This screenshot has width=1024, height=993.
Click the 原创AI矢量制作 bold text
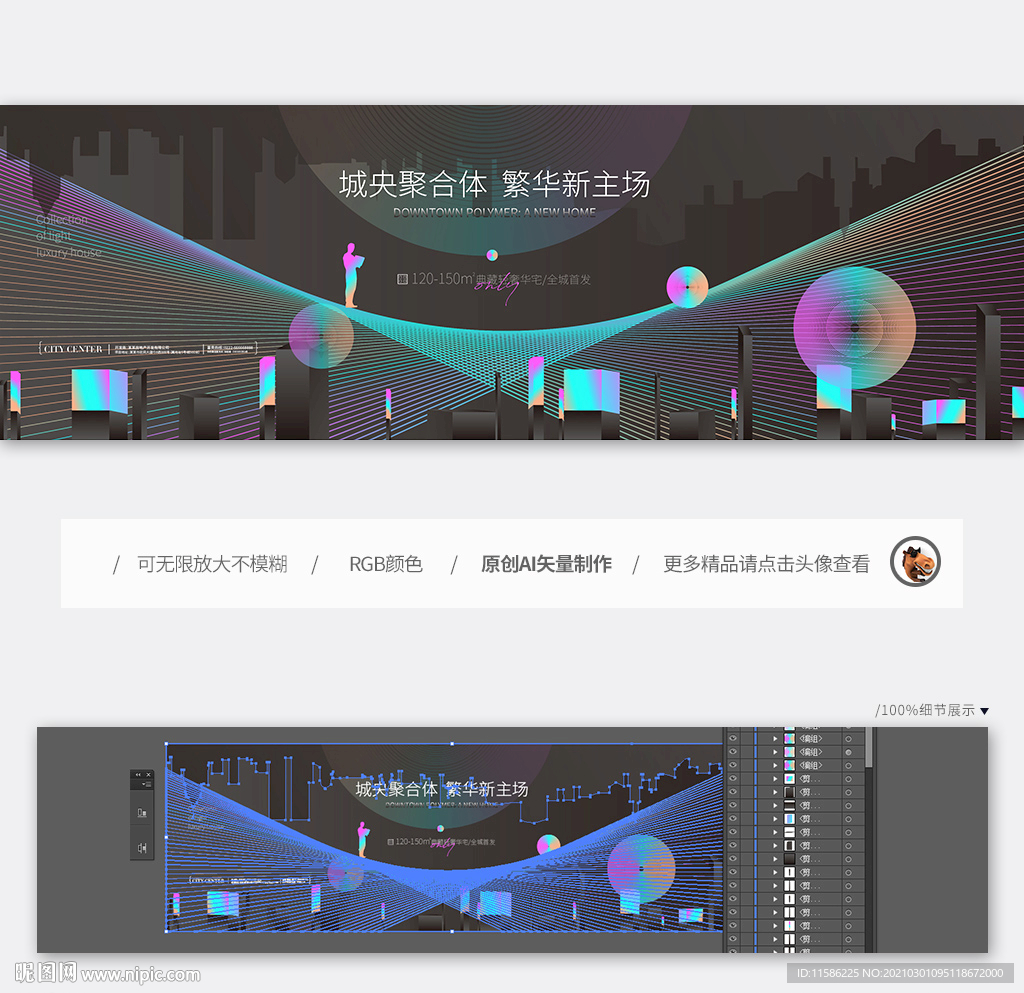(545, 563)
